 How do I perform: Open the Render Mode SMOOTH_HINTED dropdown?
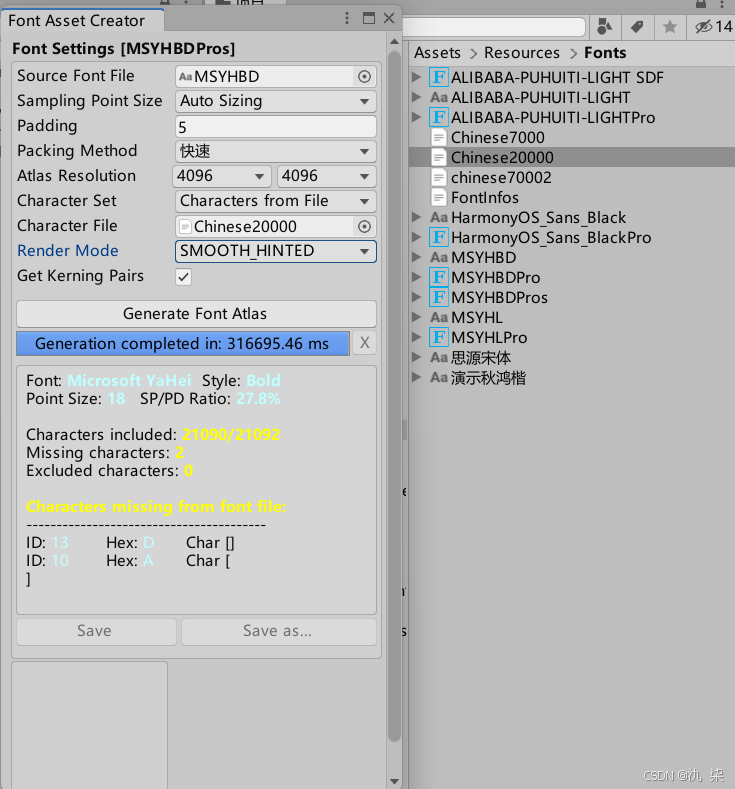pyautogui.click(x=276, y=251)
